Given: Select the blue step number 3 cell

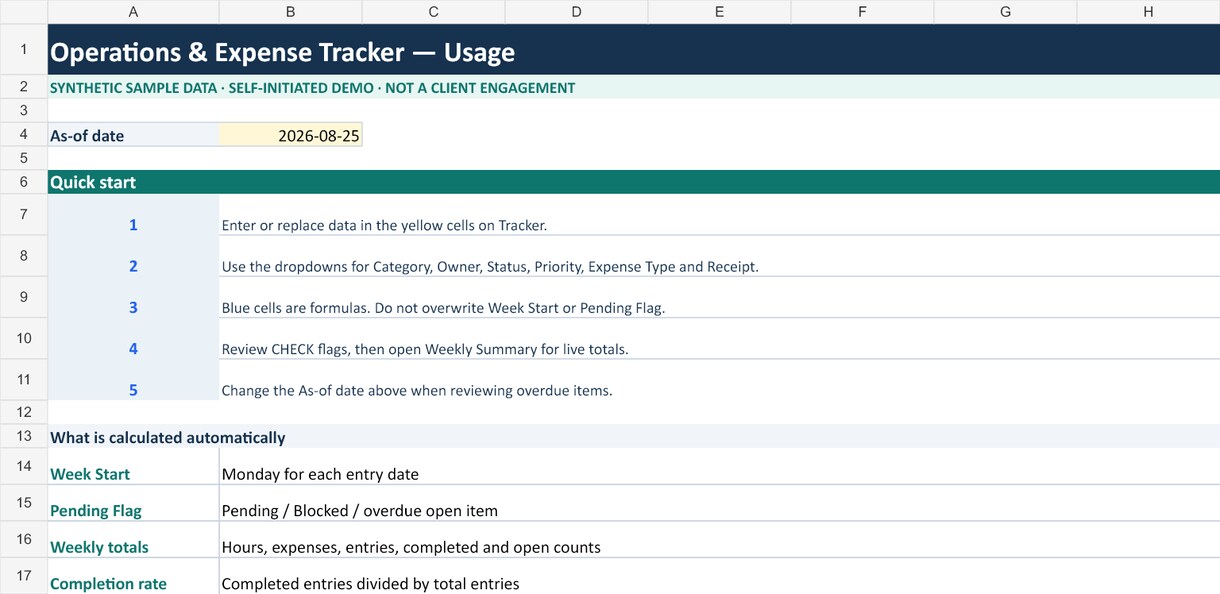Looking at the screenshot, I should (x=133, y=297).
